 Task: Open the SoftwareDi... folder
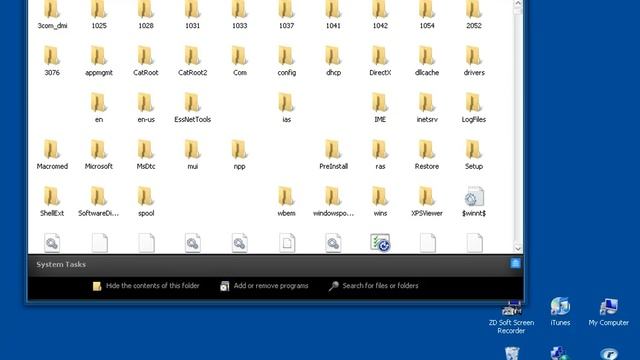99,202
